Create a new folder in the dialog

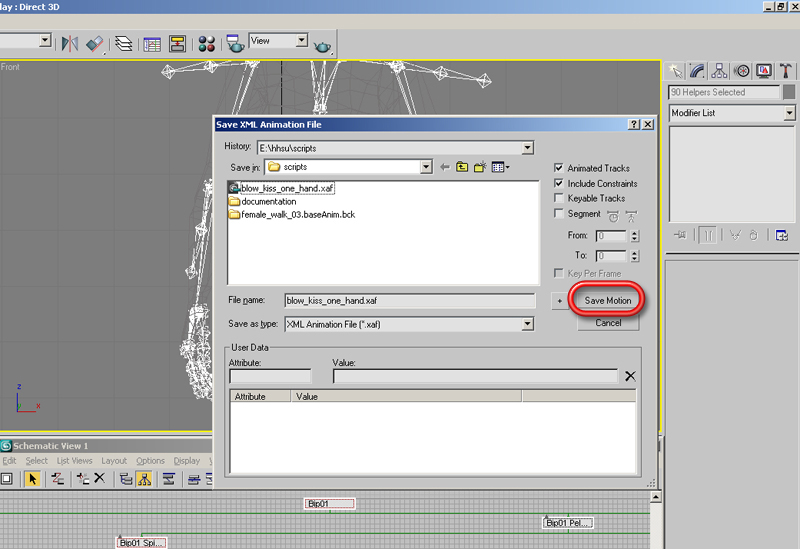[x=480, y=167]
